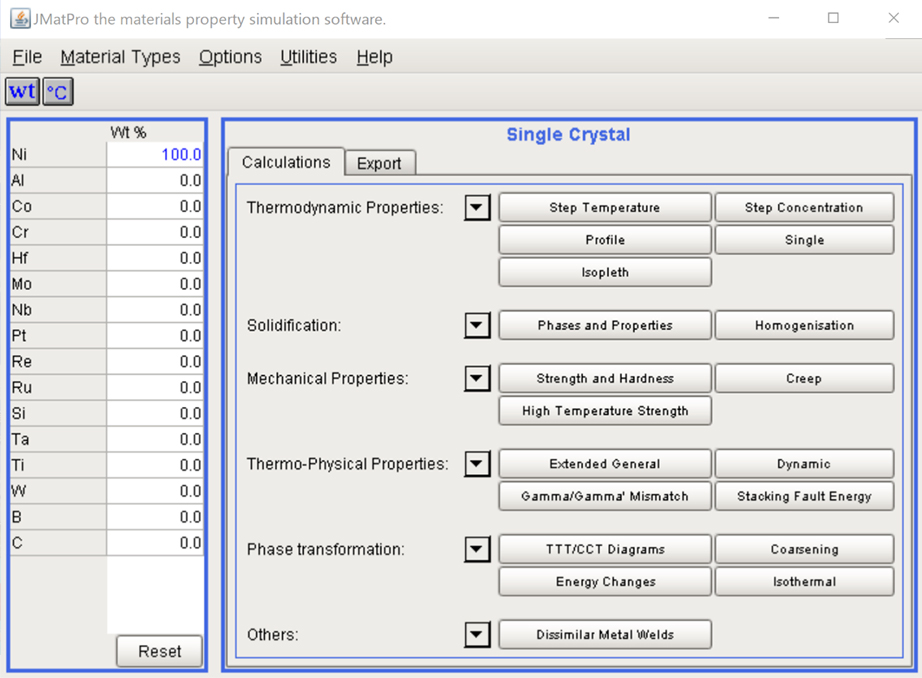Expand the Others dropdown arrow
922x678 pixels.
477,634
